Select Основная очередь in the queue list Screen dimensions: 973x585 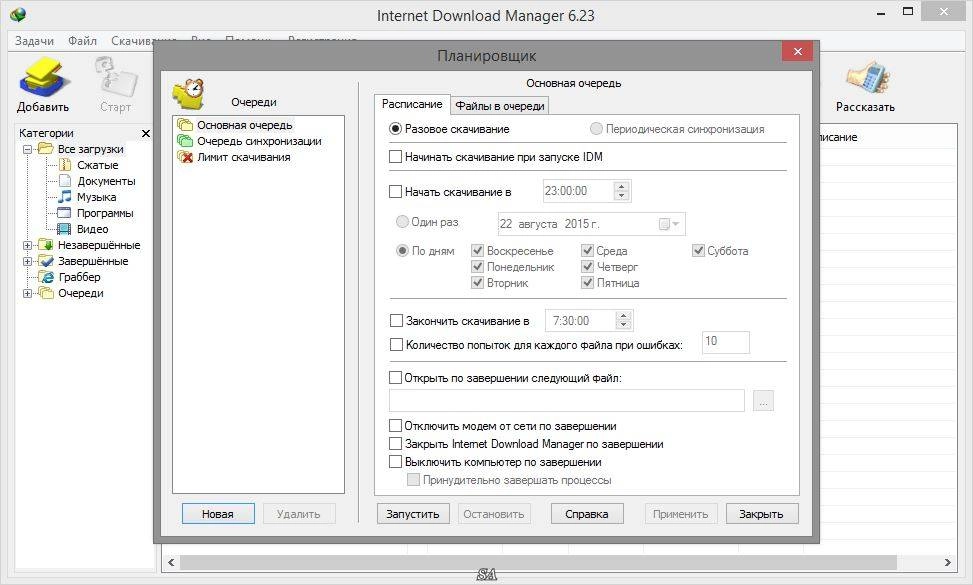pos(244,125)
